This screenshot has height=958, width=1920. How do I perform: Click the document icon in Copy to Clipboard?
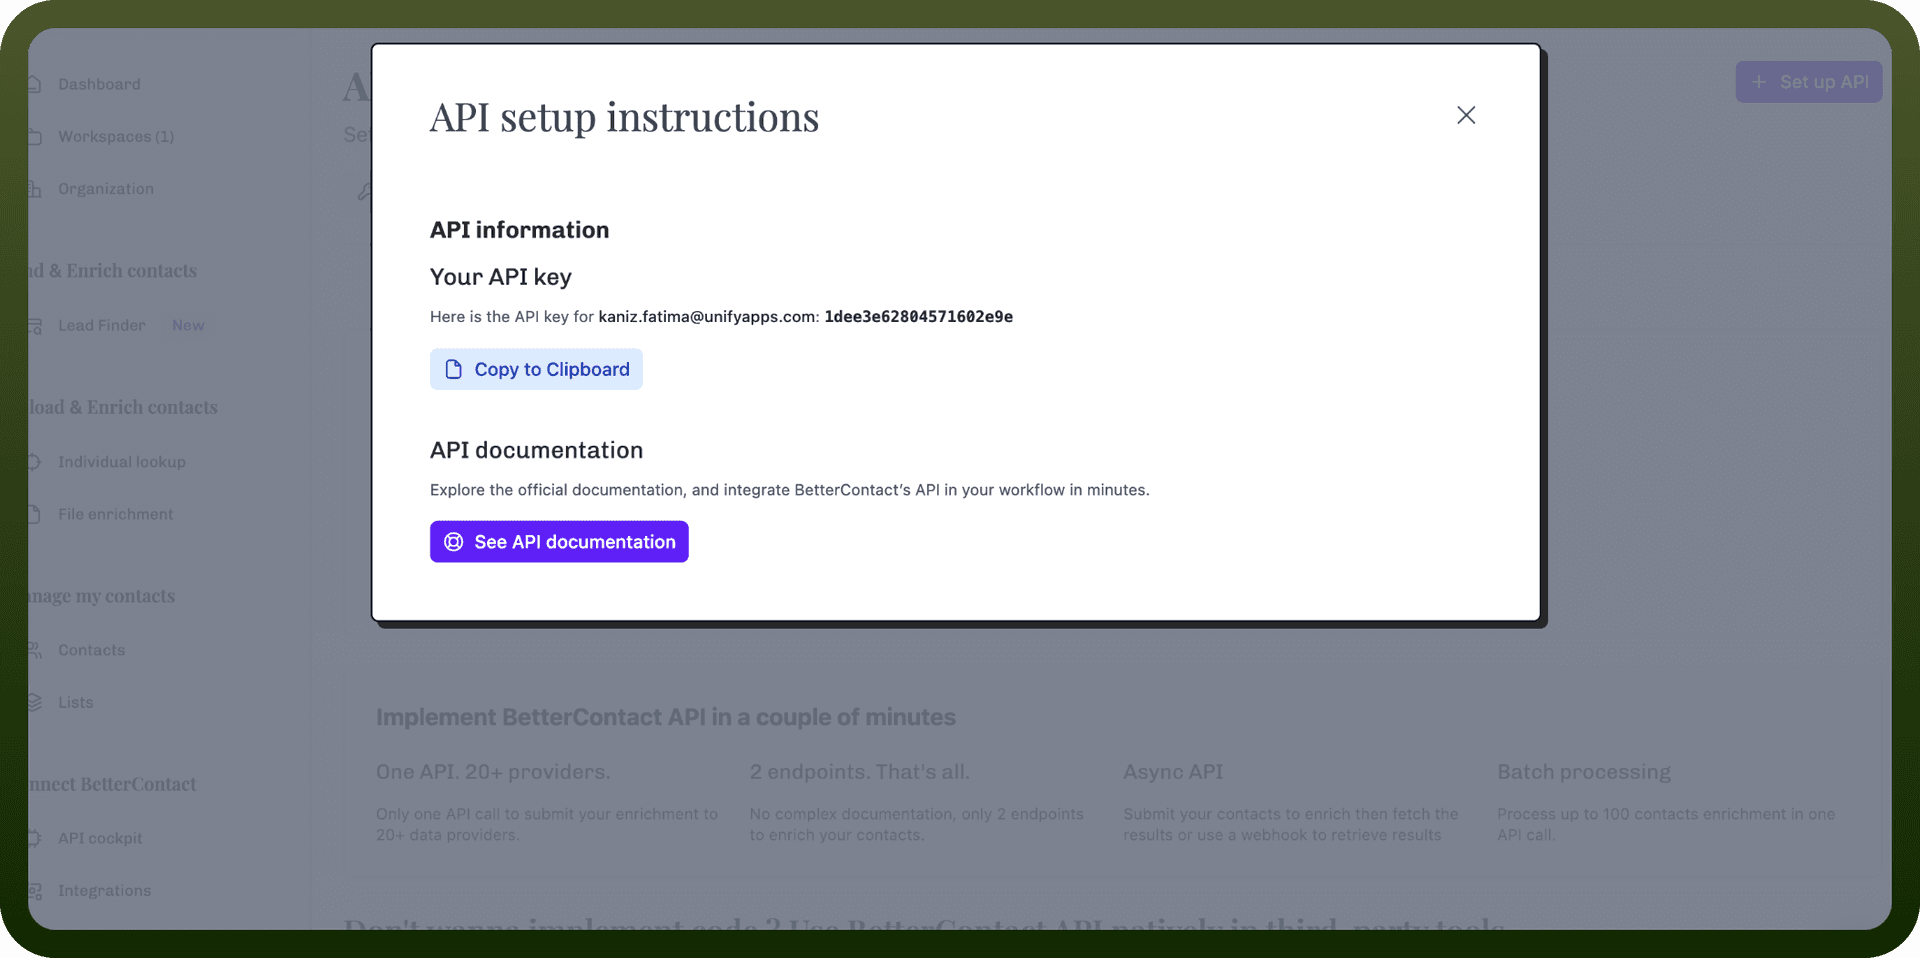click(x=453, y=369)
